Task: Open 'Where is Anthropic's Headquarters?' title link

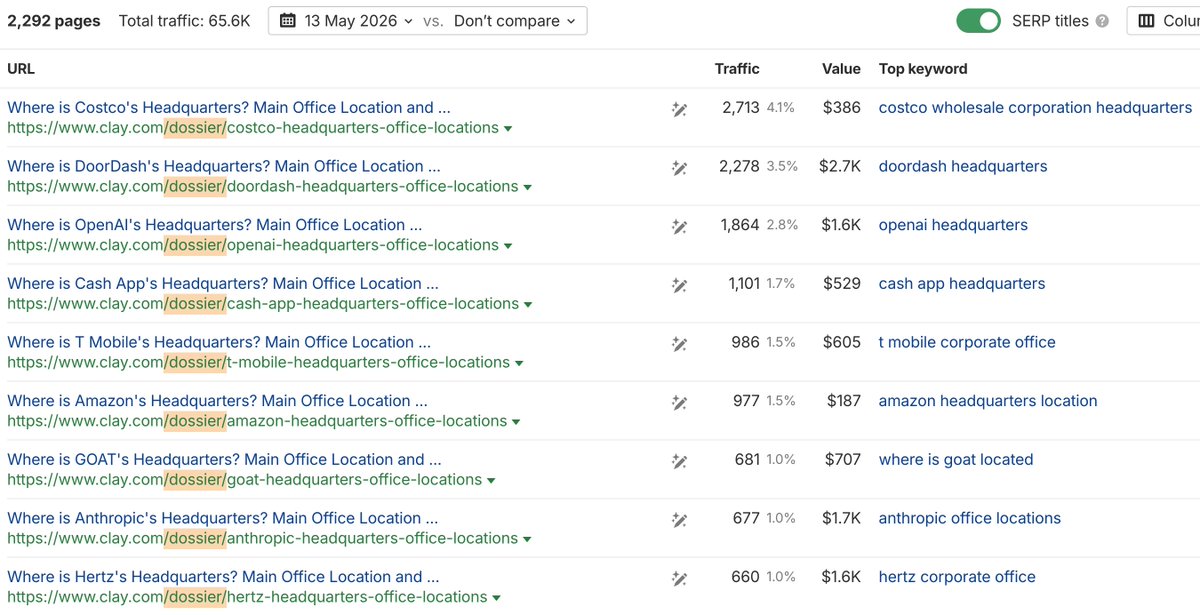Action: pos(223,518)
